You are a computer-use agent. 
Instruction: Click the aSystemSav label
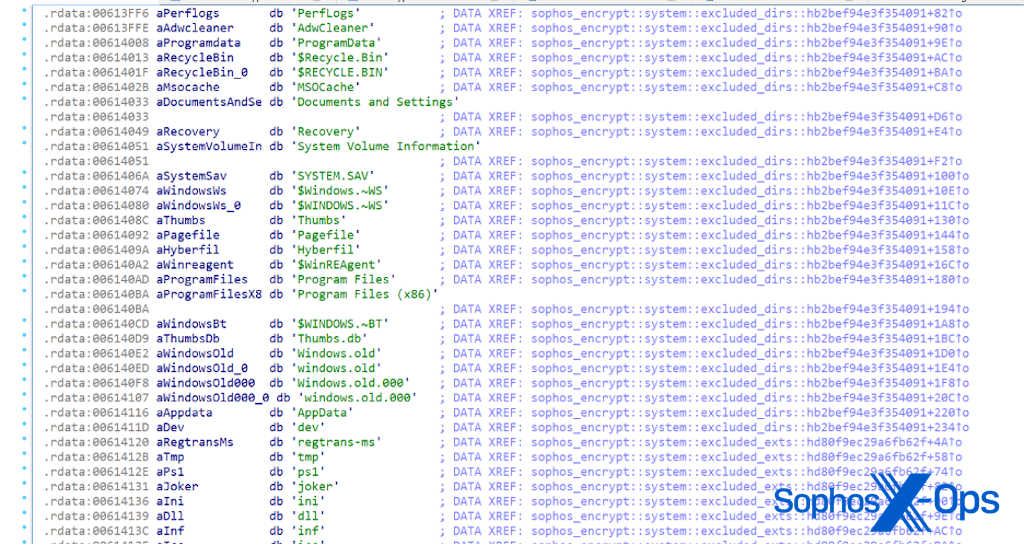191,176
